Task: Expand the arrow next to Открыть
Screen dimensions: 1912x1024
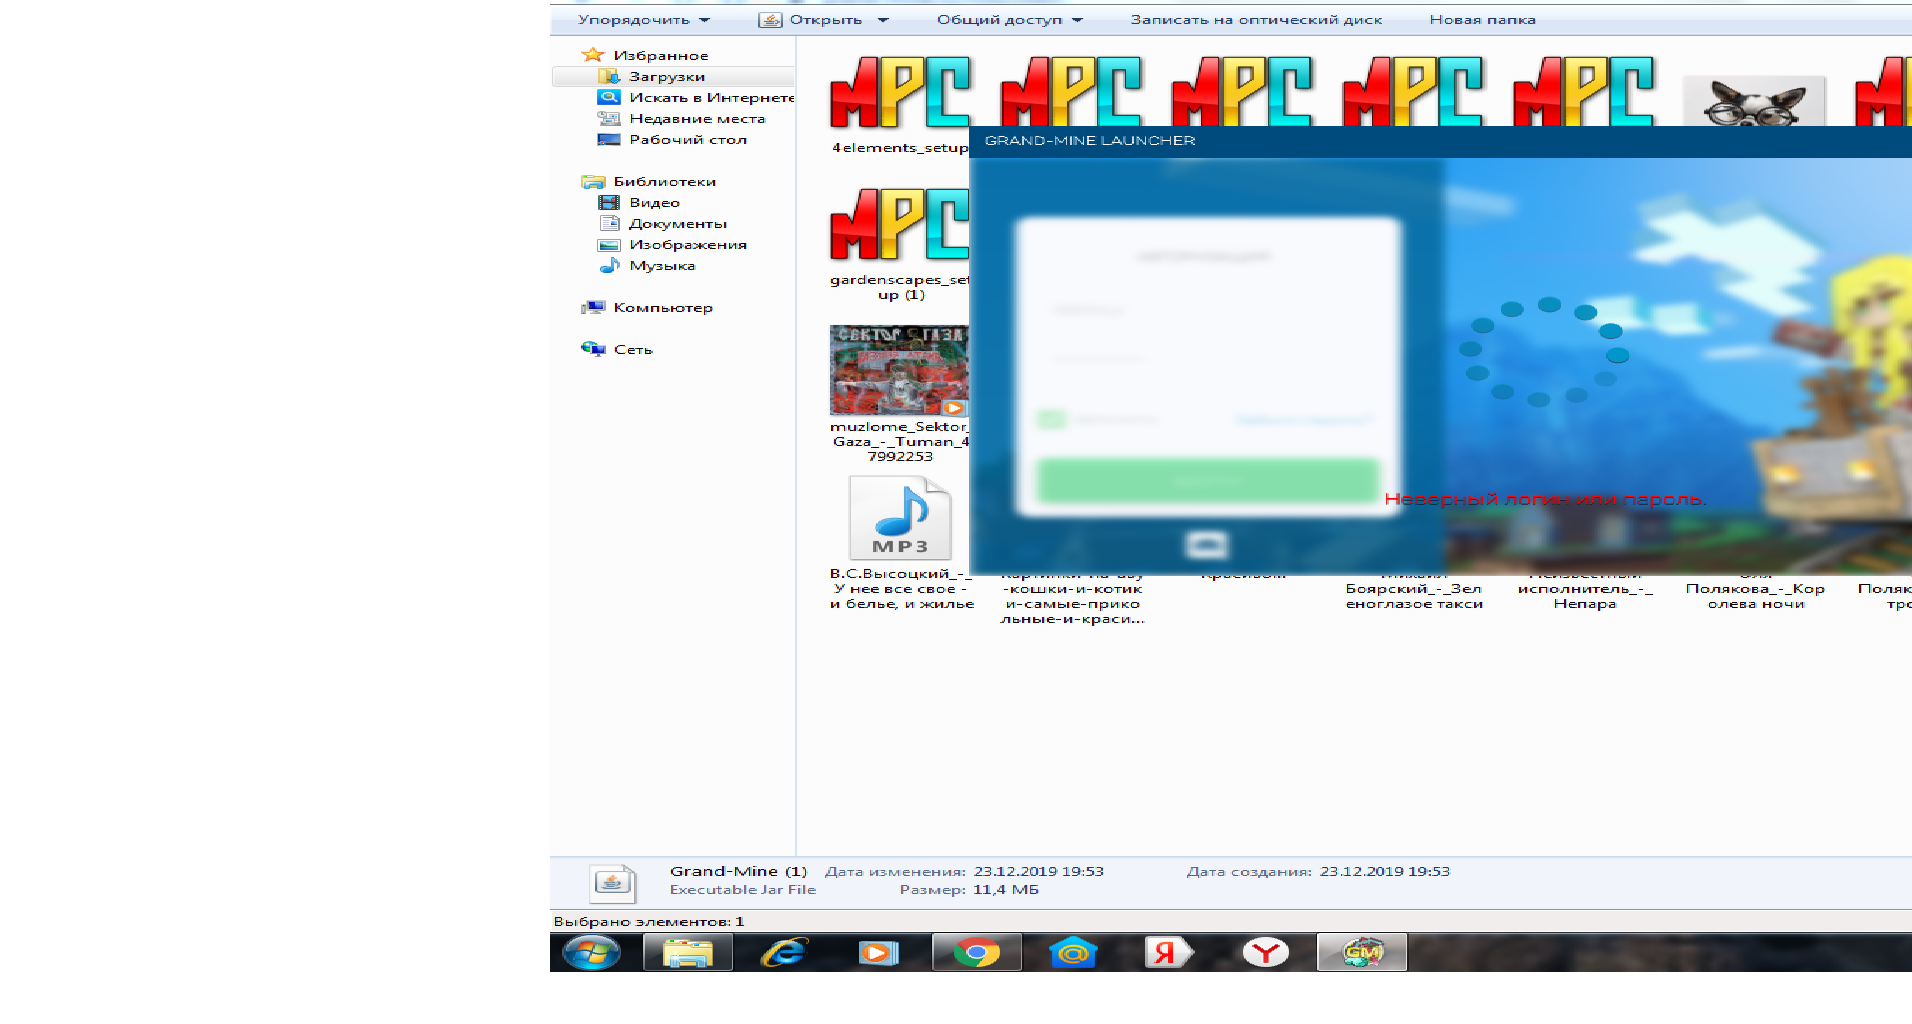Action: (x=883, y=20)
